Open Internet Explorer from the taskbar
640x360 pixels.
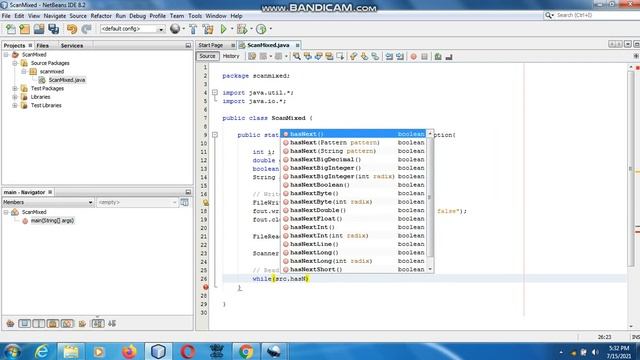[42, 351]
